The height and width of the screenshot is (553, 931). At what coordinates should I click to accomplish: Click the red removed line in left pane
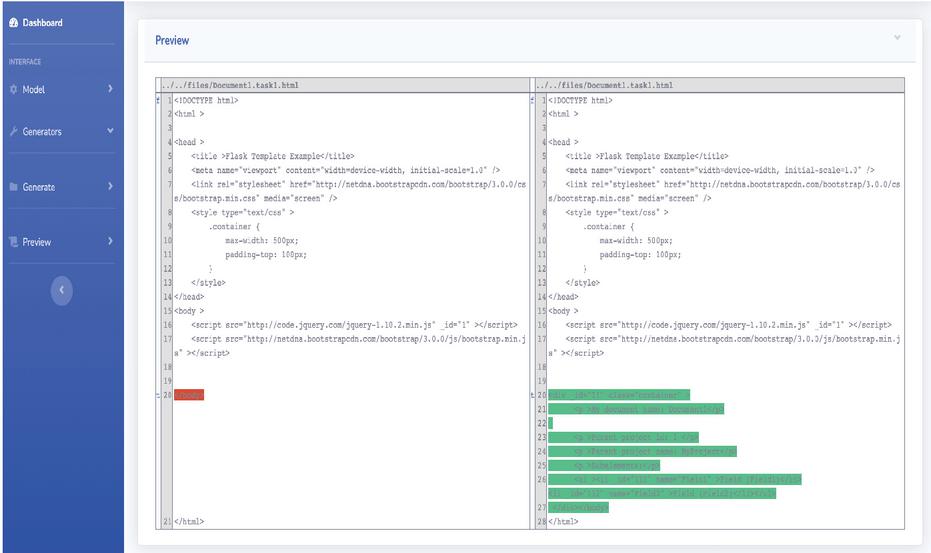click(x=188, y=395)
